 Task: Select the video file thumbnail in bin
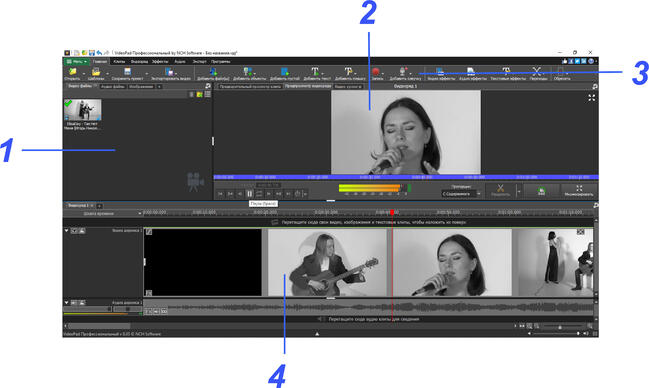point(83,110)
